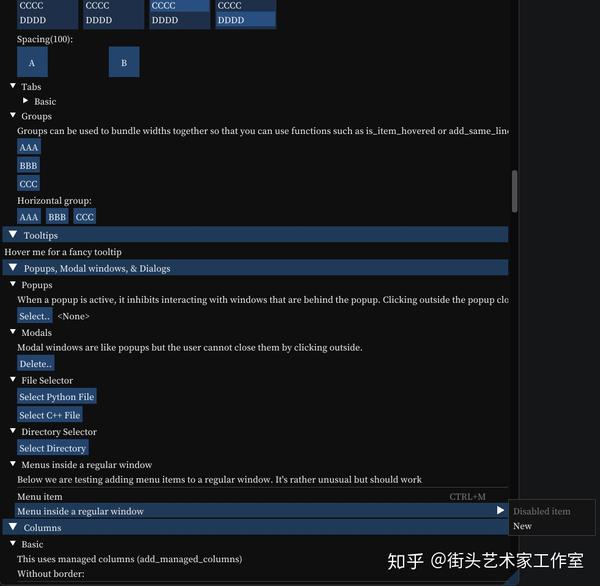Collapse the Basic node under Columns
The width and height of the screenshot is (600, 586).
[13, 544]
